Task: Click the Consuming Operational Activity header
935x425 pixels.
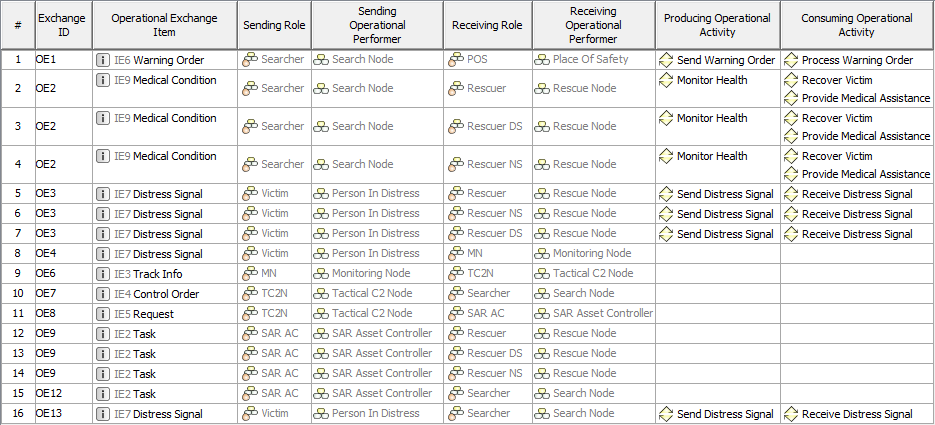Action: click(x=856, y=25)
